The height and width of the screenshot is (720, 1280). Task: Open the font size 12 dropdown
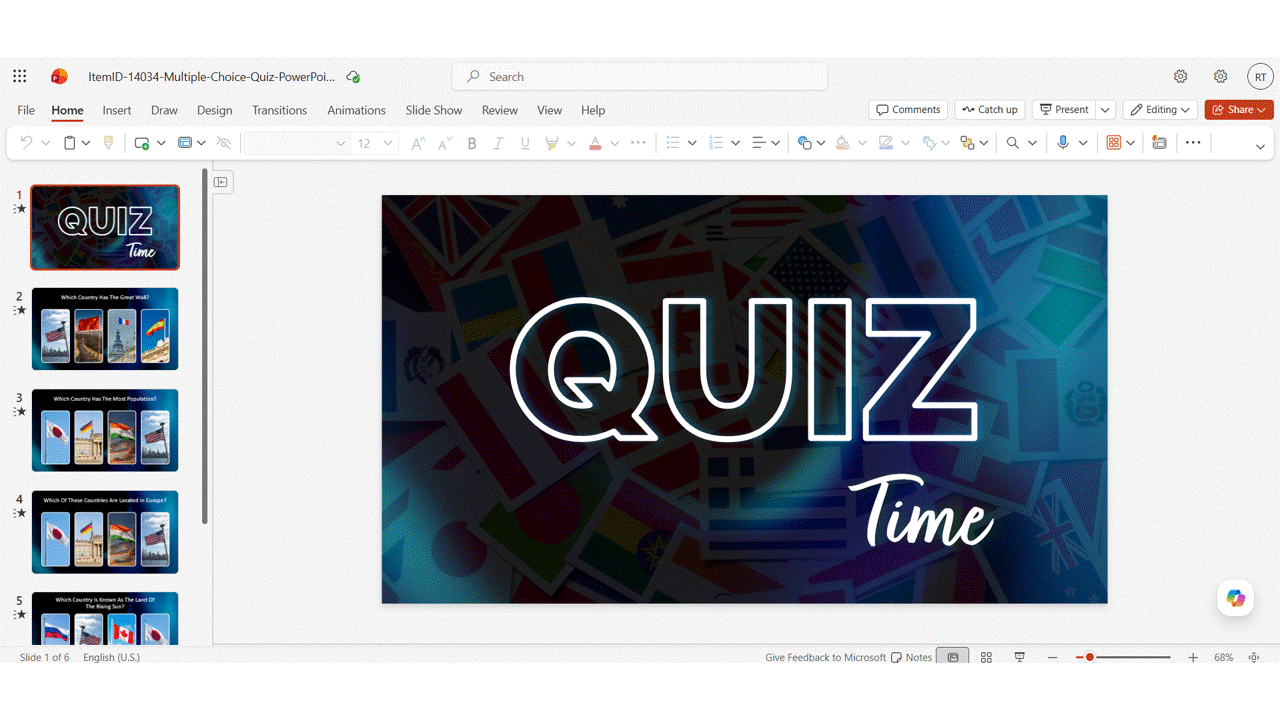coord(375,143)
